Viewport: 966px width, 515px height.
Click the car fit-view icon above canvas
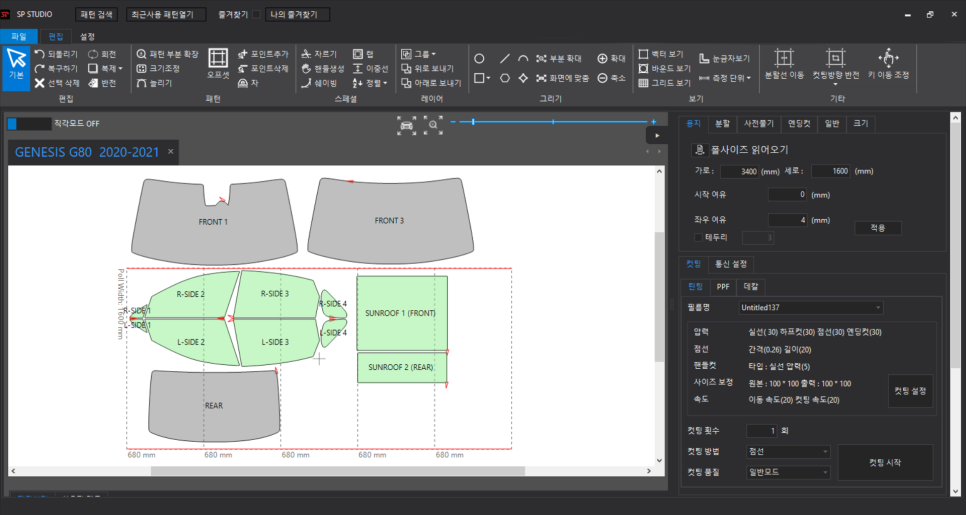[407, 124]
